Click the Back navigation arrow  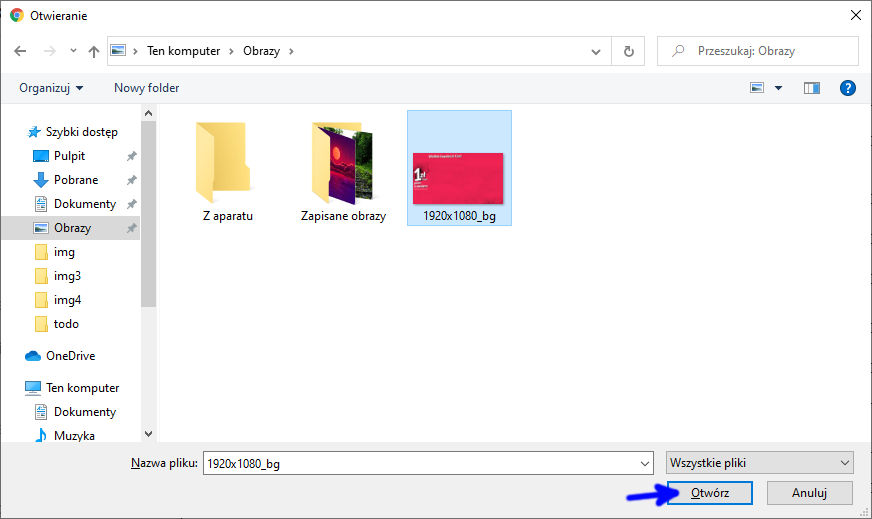coord(20,51)
